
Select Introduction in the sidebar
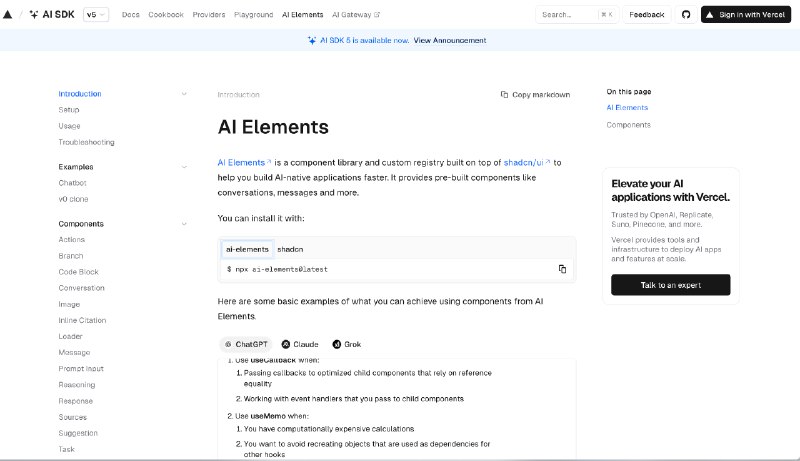(80, 94)
